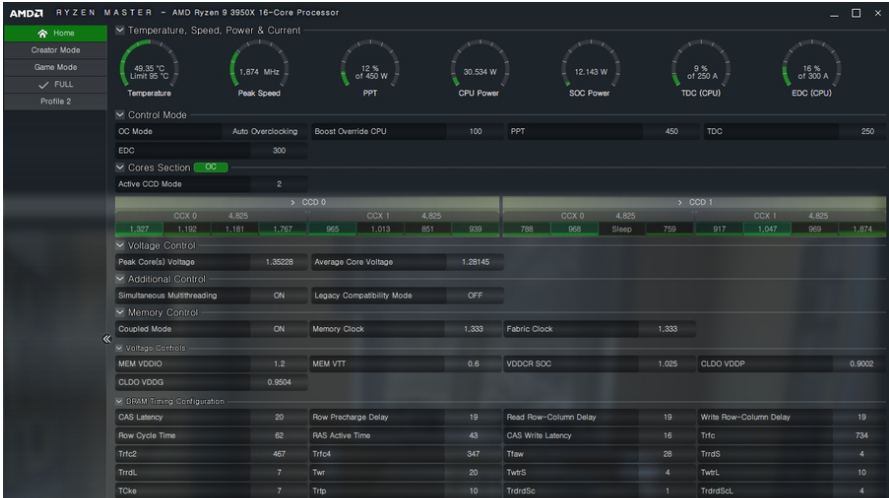Click Write Row-Column Delay value
The height and width of the screenshot is (498, 889).
coord(861,417)
